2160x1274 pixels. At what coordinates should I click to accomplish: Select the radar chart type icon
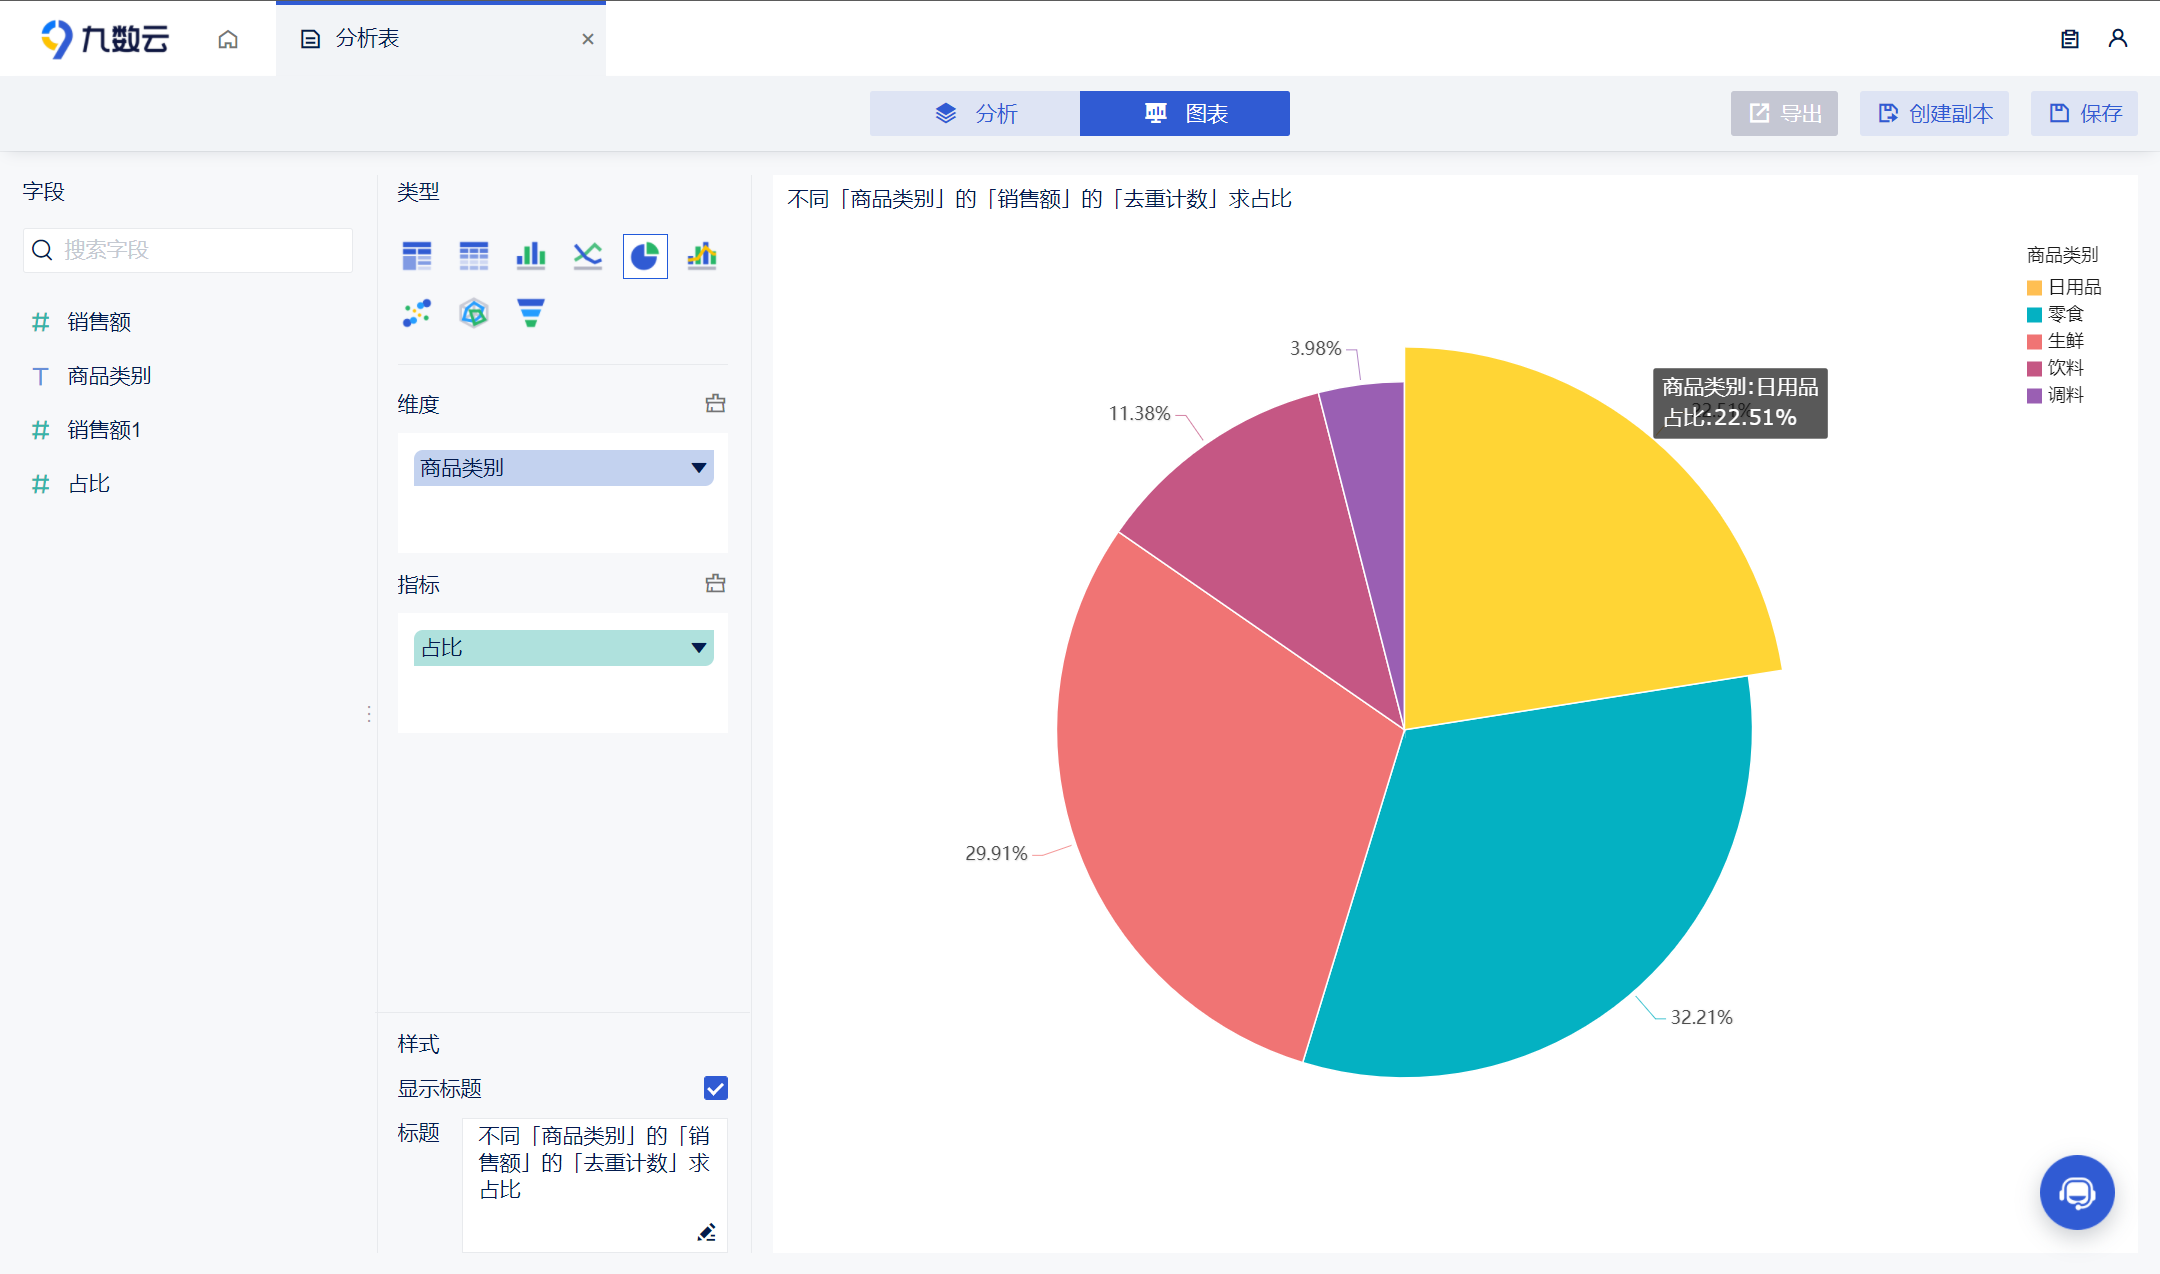click(x=474, y=313)
